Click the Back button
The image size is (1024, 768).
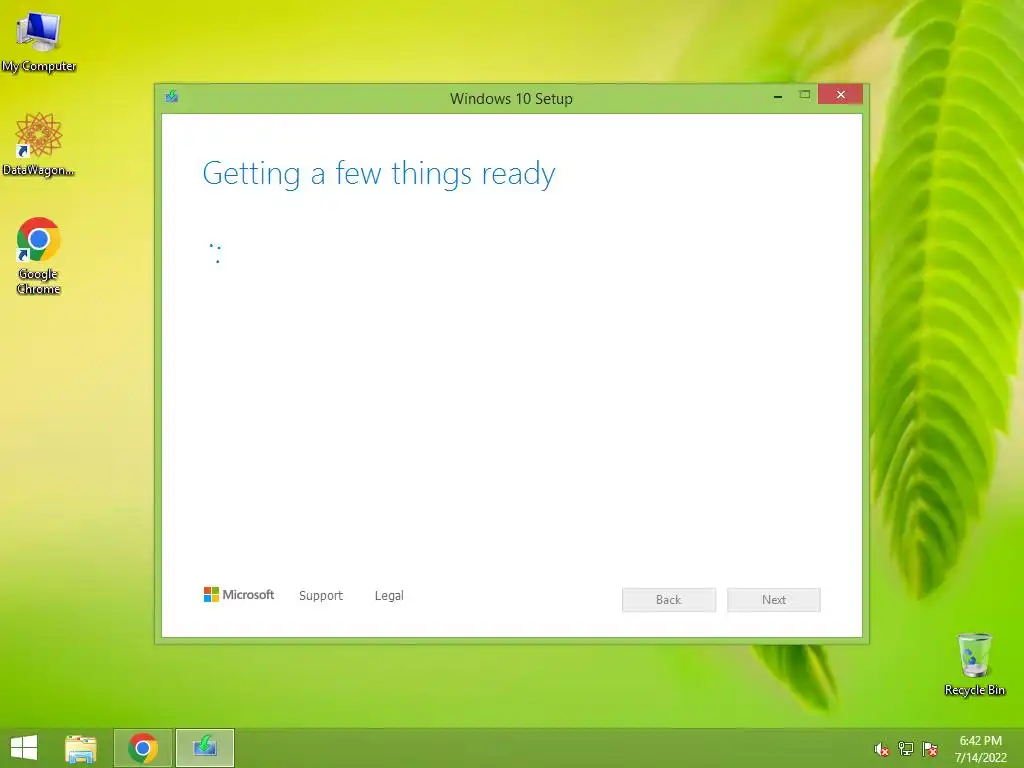[669, 600]
